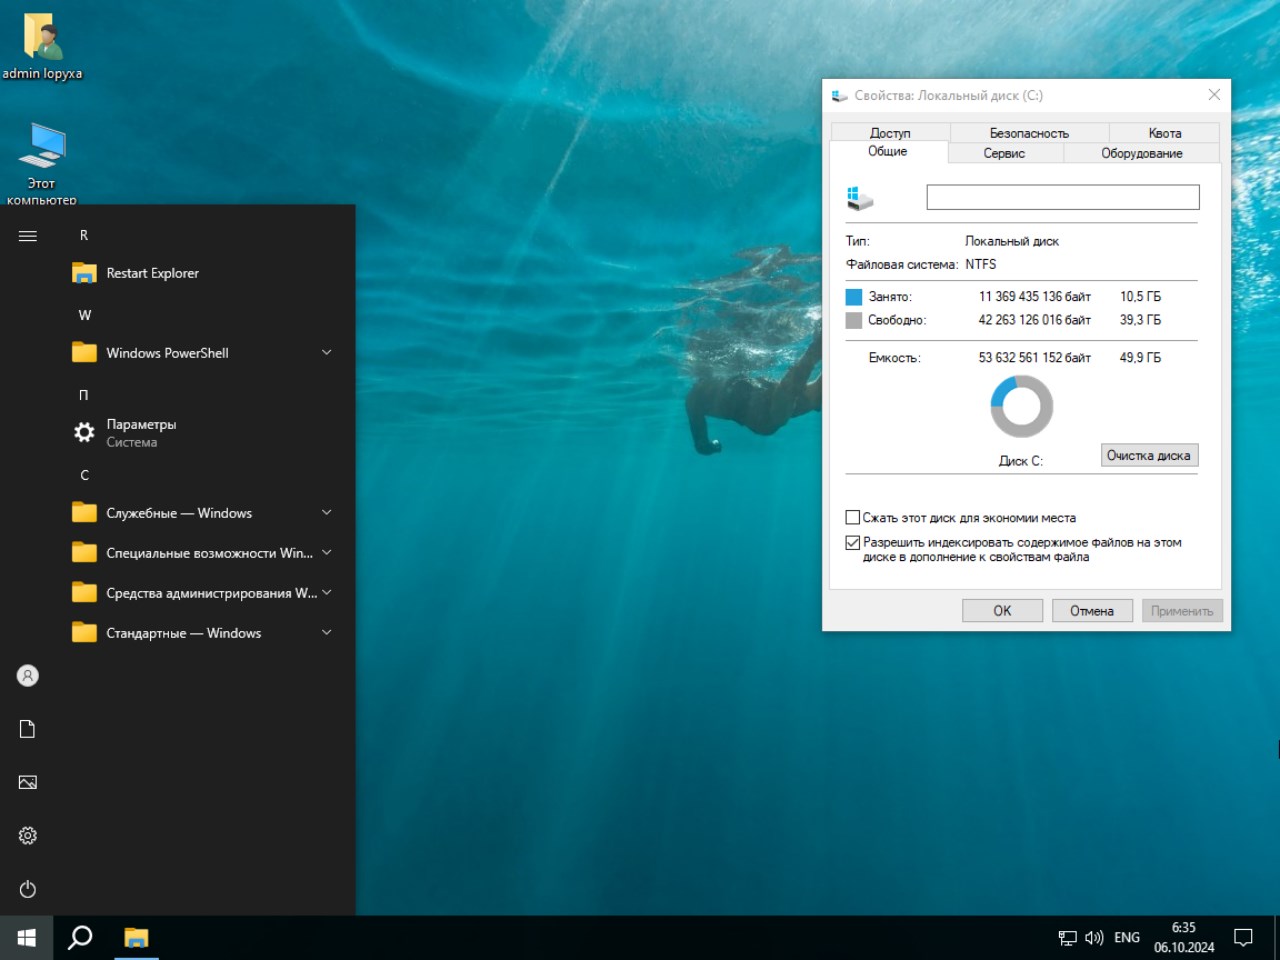This screenshot has height=960, width=1280.
Task: Toggle the hamburger menu in Start
Action: [28, 236]
